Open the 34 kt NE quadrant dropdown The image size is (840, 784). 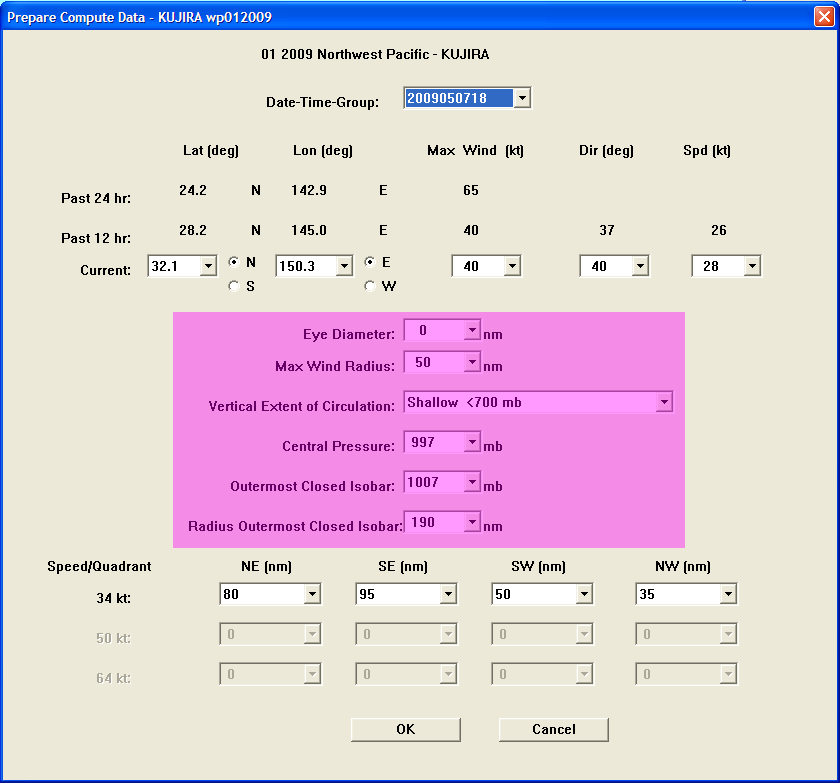click(312, 593)
